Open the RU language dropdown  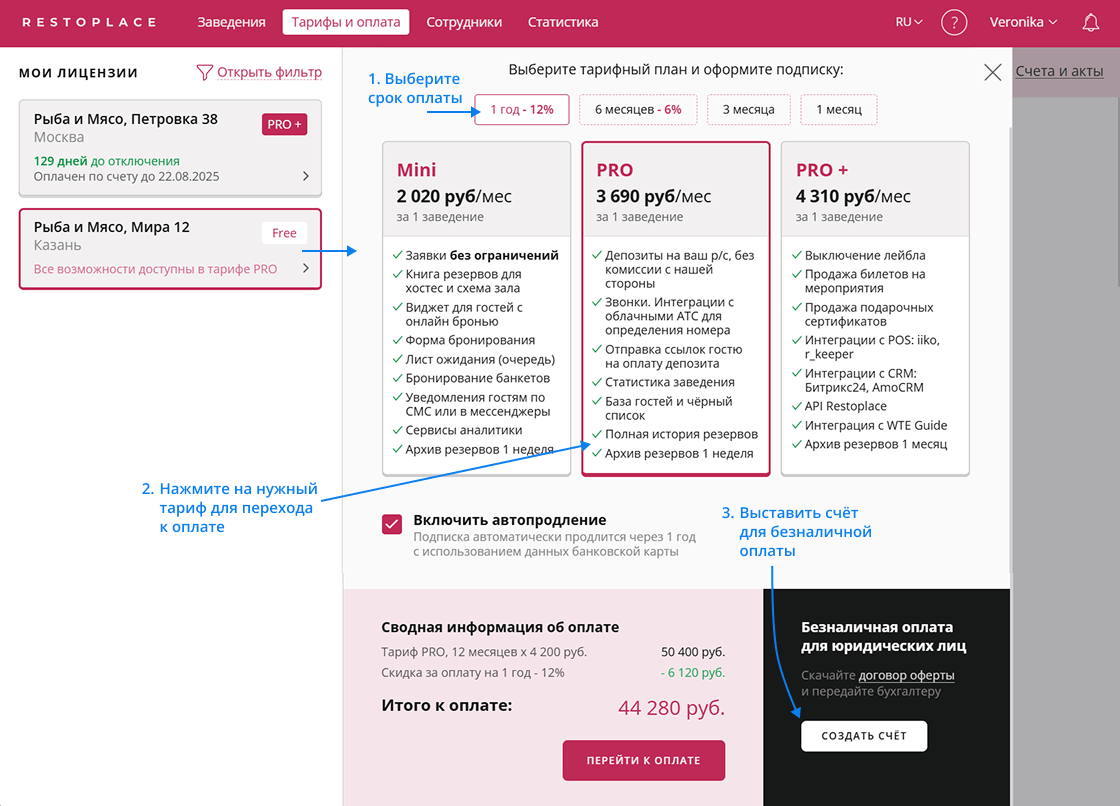[x=909, y=22]
